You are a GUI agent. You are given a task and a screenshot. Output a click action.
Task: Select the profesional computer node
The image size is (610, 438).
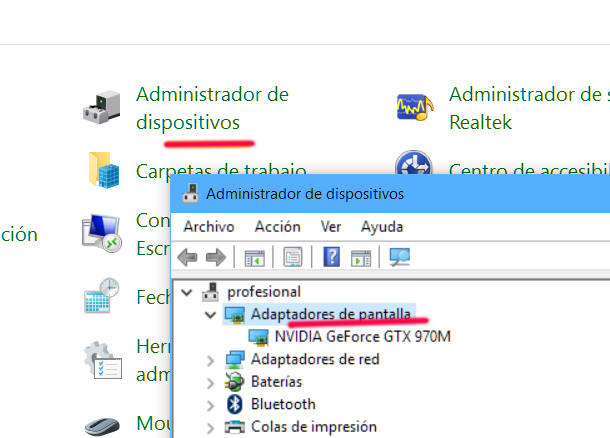point(264,292)
